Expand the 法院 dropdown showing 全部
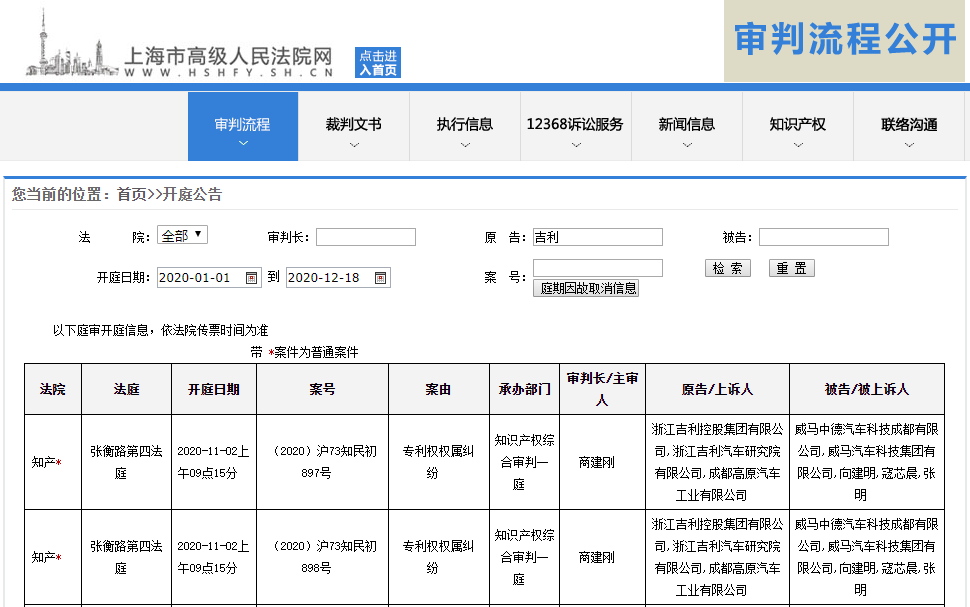The image size is (970, 607). click(183, 236)
